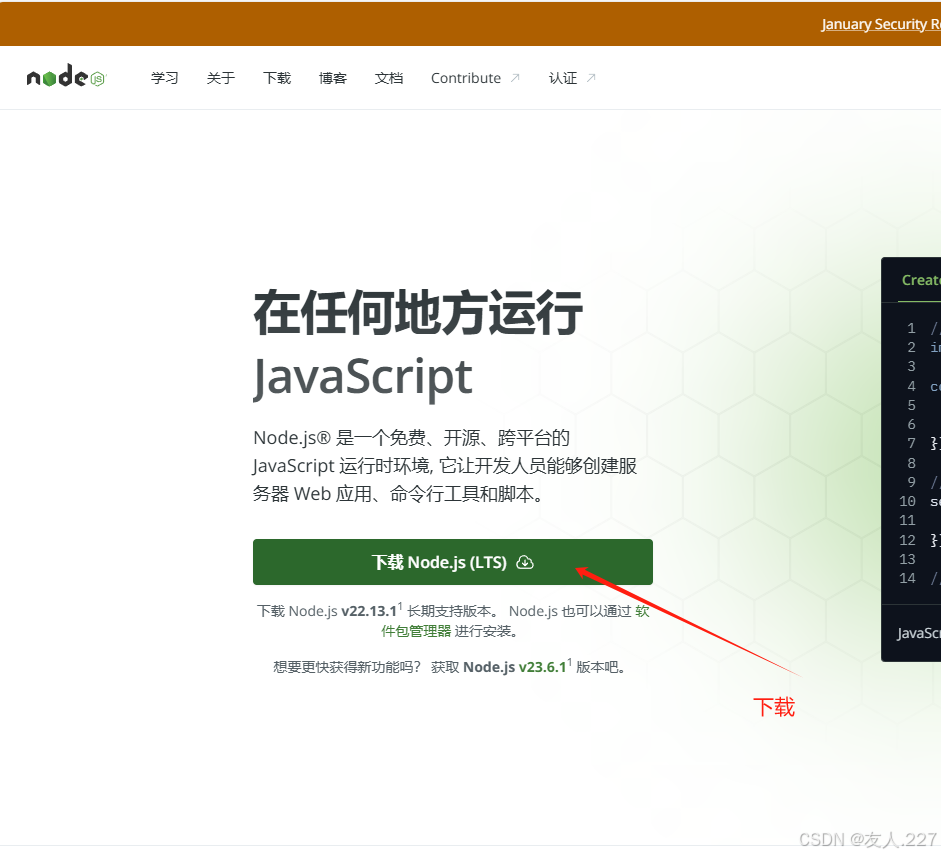Open the 关于 navigation item
The height and width of the screenshot is (855, 941).
[x=220, y=78]
